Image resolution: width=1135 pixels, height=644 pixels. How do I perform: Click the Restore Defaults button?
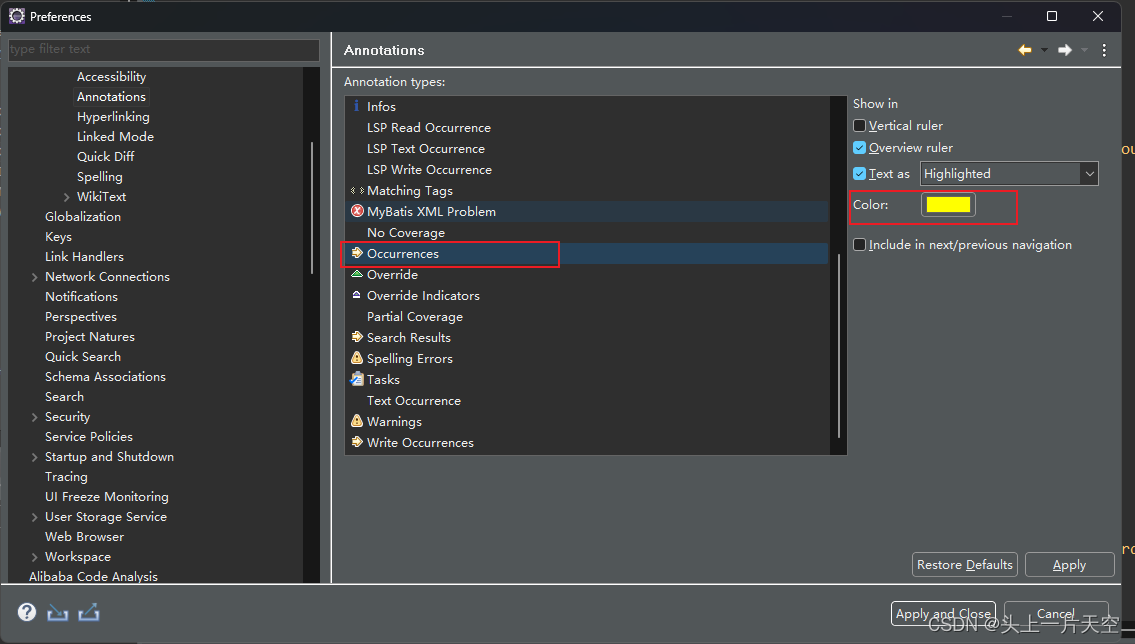[x=965, y=564]
